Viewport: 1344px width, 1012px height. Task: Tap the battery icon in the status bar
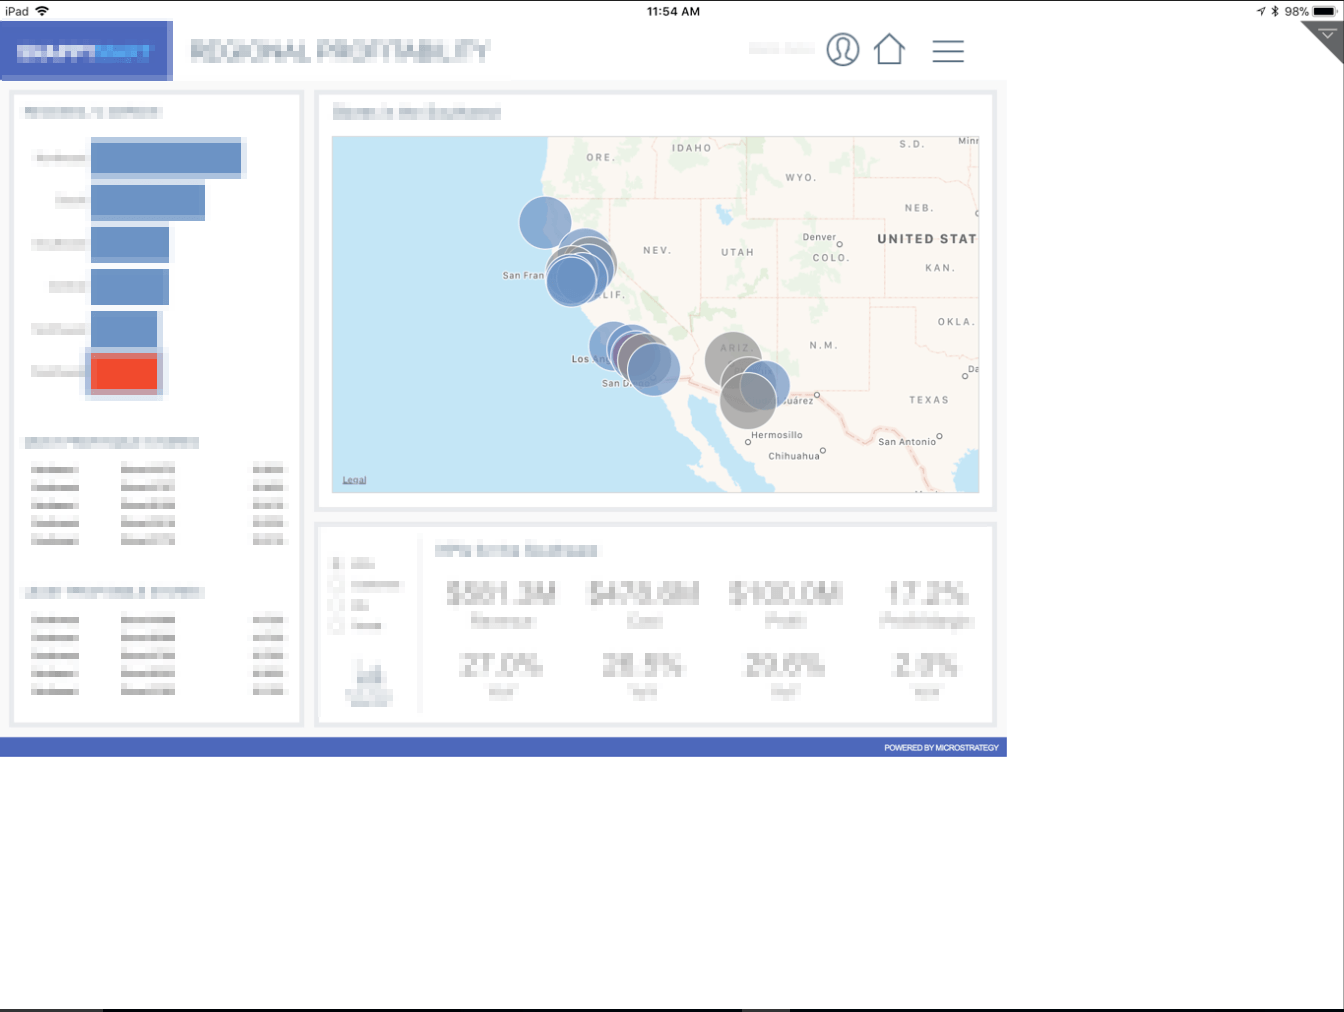[1325, 11]
